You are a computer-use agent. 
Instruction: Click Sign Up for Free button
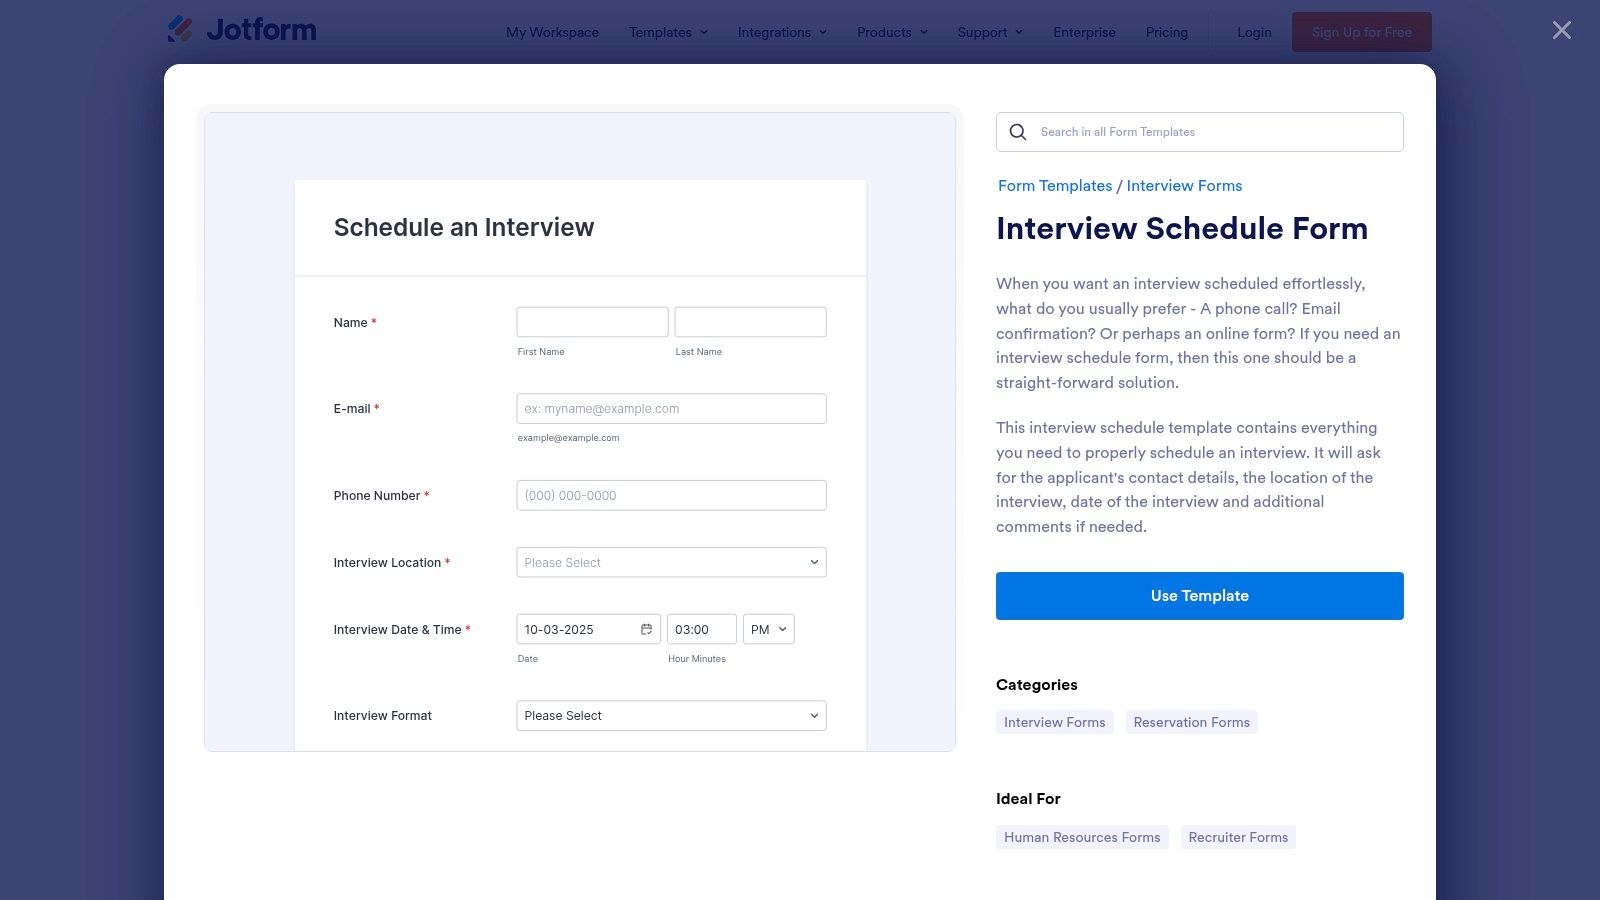click(1361, 32)
